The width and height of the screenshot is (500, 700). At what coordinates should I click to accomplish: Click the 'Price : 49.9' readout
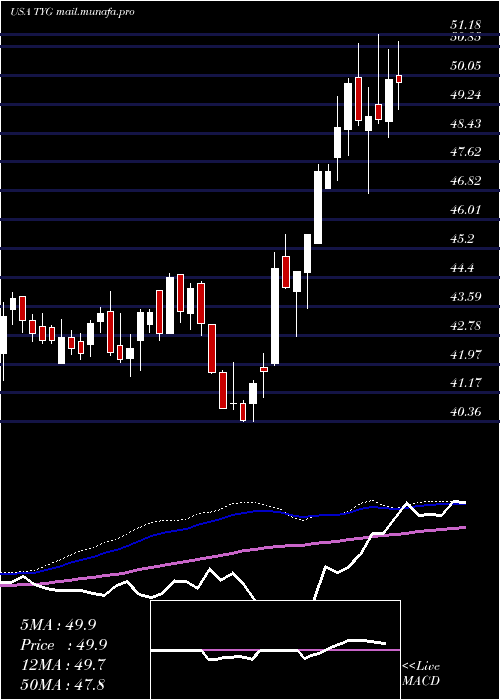(x=64, y=645)
